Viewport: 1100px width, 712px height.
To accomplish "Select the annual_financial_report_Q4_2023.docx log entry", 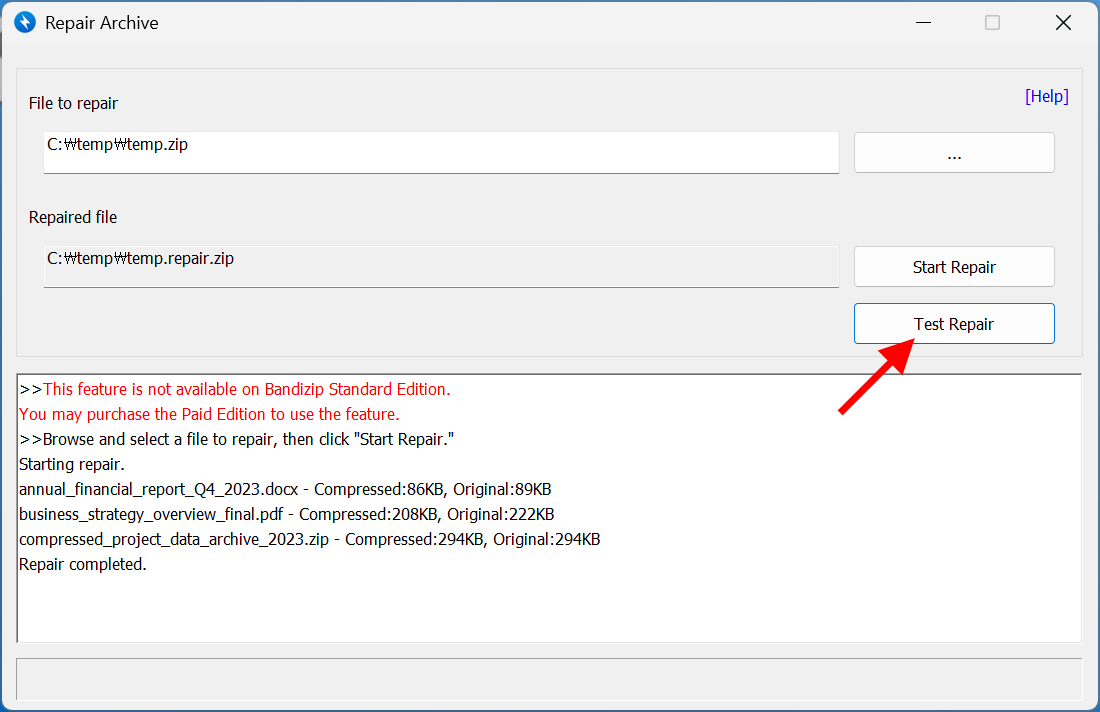I will (285, 490).
